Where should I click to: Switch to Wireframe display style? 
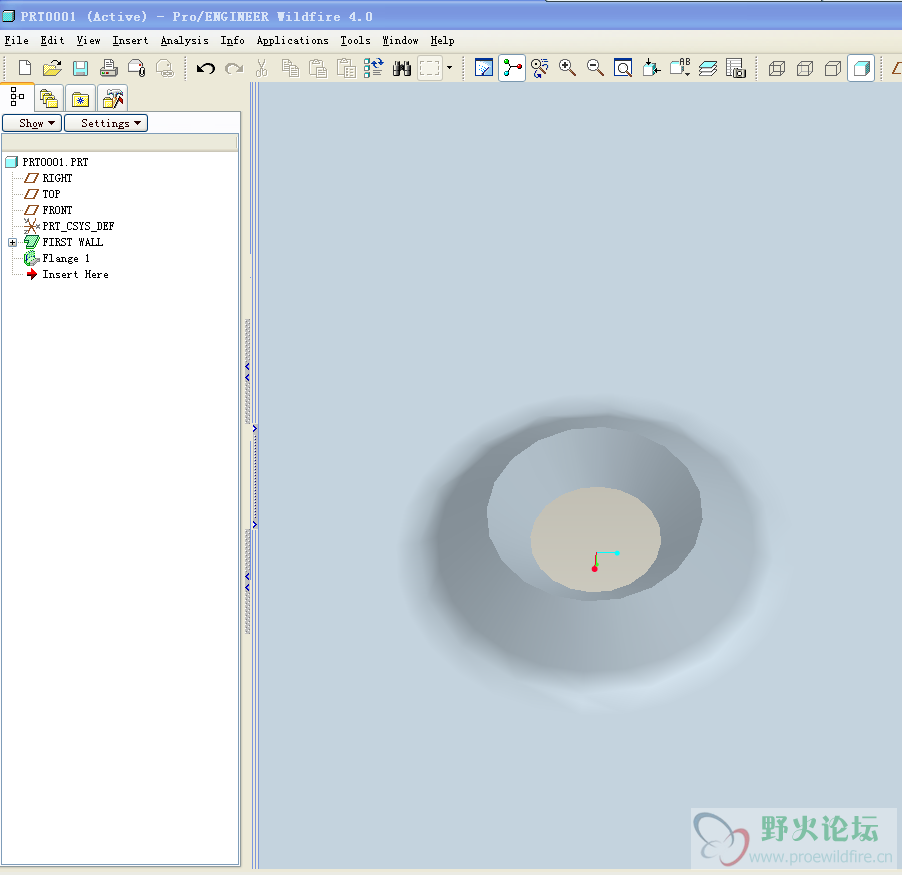pos(777,68)
